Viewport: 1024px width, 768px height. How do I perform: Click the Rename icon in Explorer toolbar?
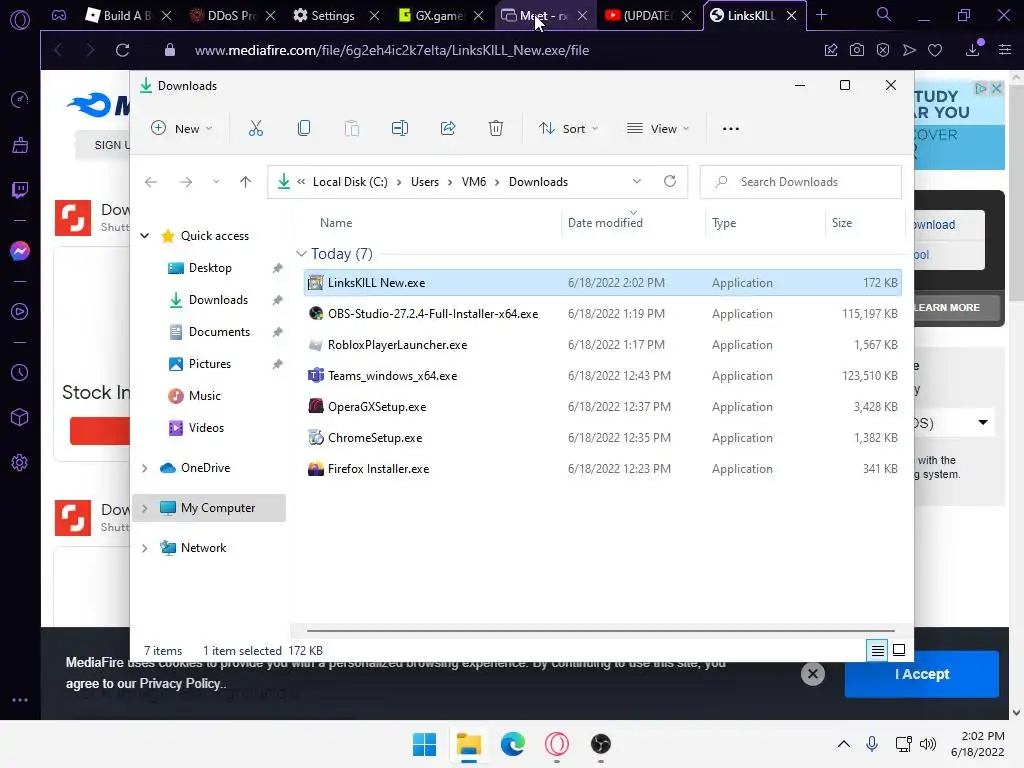pyautogui.click(x=400, y=129)
